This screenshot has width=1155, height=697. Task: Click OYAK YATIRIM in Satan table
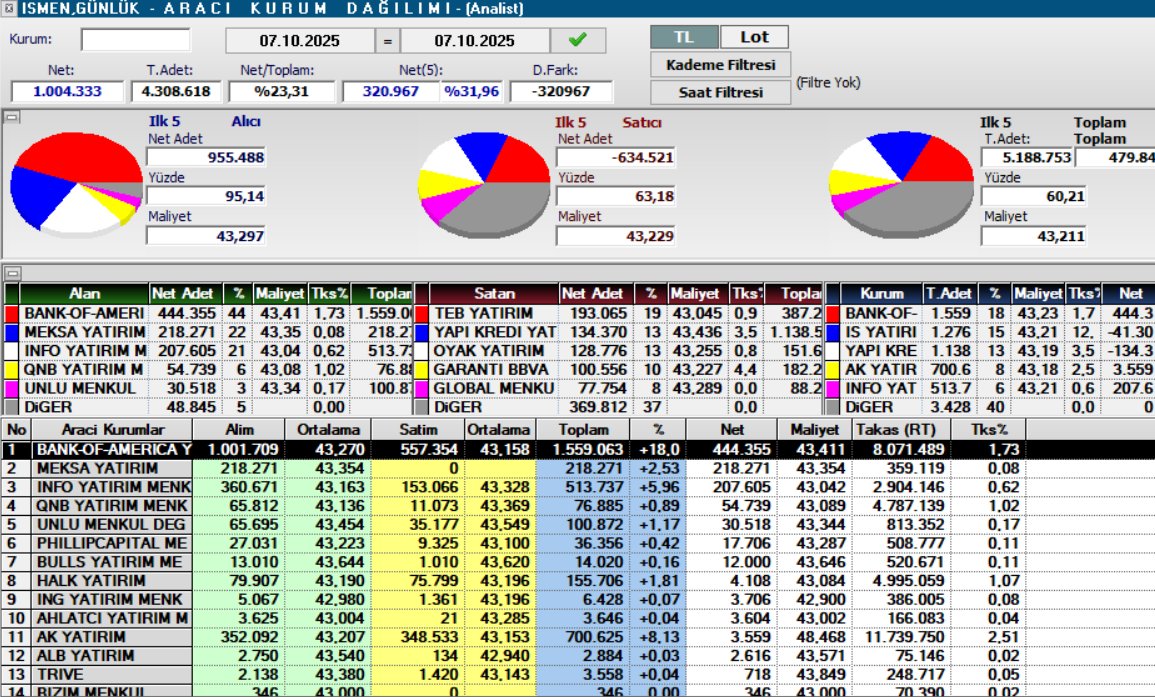(488, 351)
